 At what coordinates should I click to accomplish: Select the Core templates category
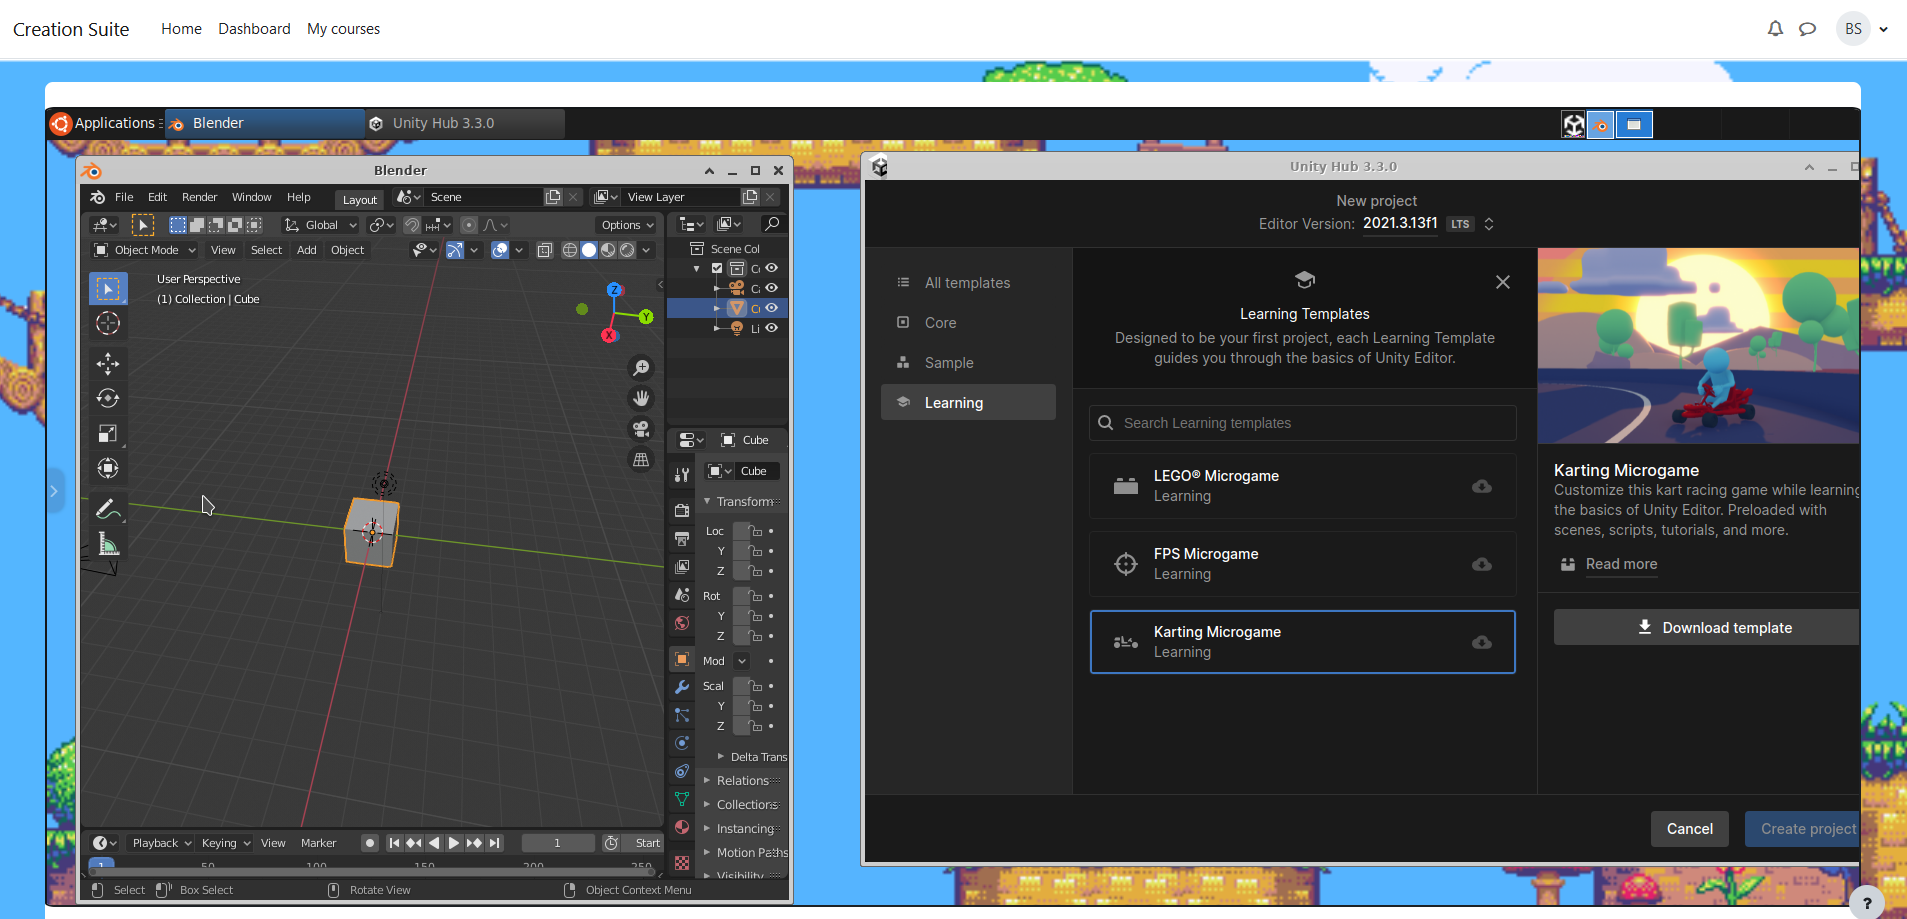968,323
